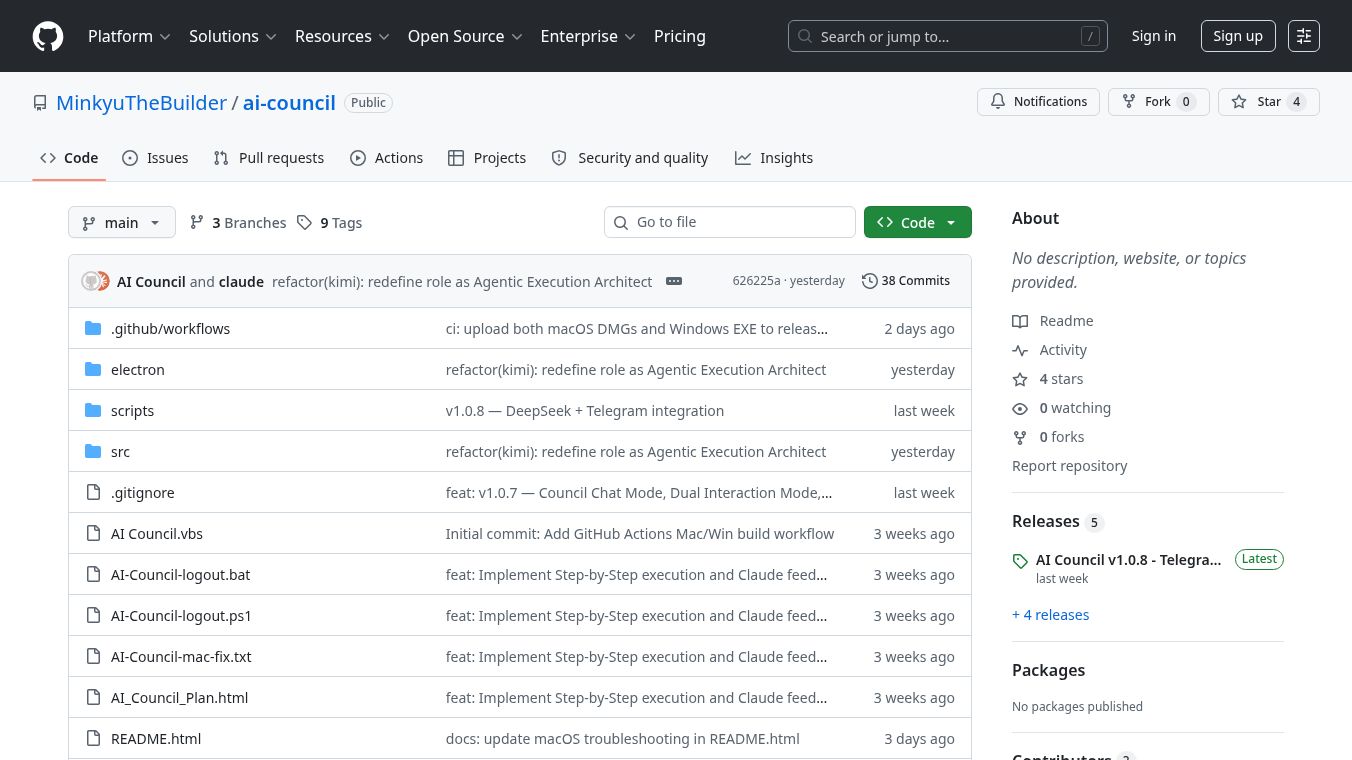Click the ellipsis to expand commit message
The width and height of the screenshot is (1352, 760).
[x=674, y=281]
